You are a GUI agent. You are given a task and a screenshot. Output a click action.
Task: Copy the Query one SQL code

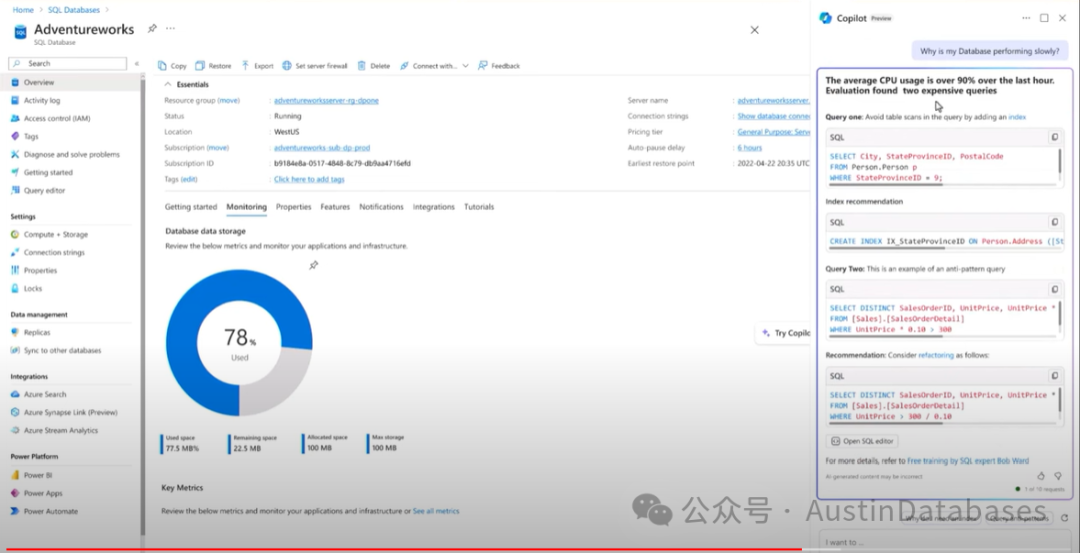[x=1055, y=137]
